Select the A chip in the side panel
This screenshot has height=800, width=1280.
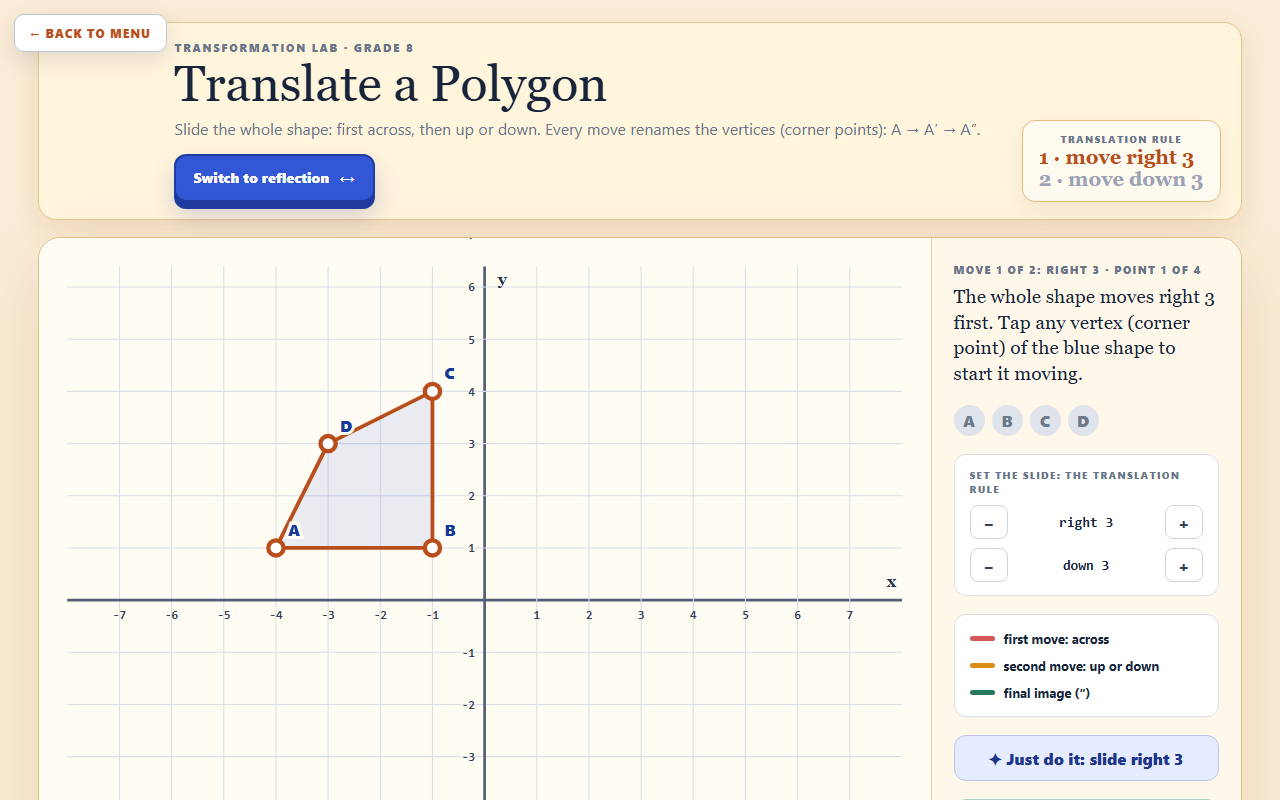point(969,421)
